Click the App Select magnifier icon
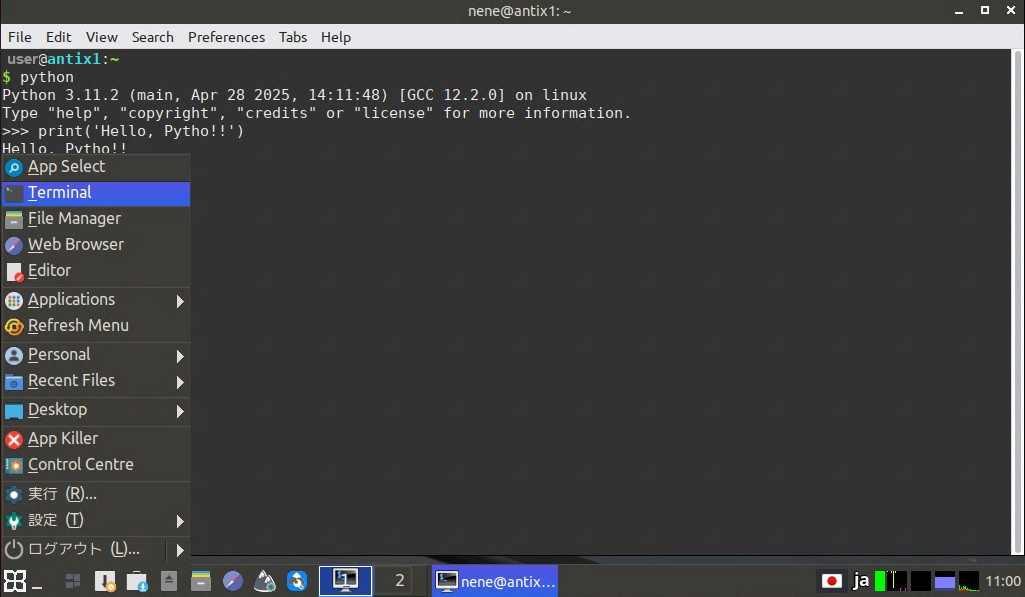 [14, 167]
